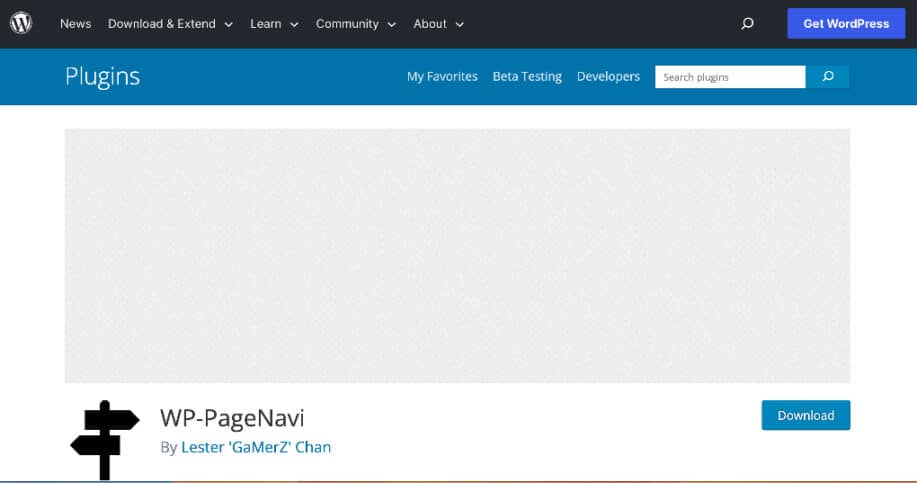Image resolution: width=917 pixels, height=483 pixels.
Task: Open the News menu item
Action: click(75, 24)
